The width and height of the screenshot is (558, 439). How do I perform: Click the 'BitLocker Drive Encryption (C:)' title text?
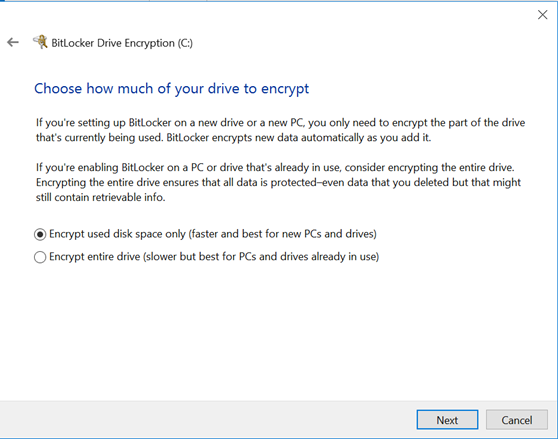click(x=122, y=43)
